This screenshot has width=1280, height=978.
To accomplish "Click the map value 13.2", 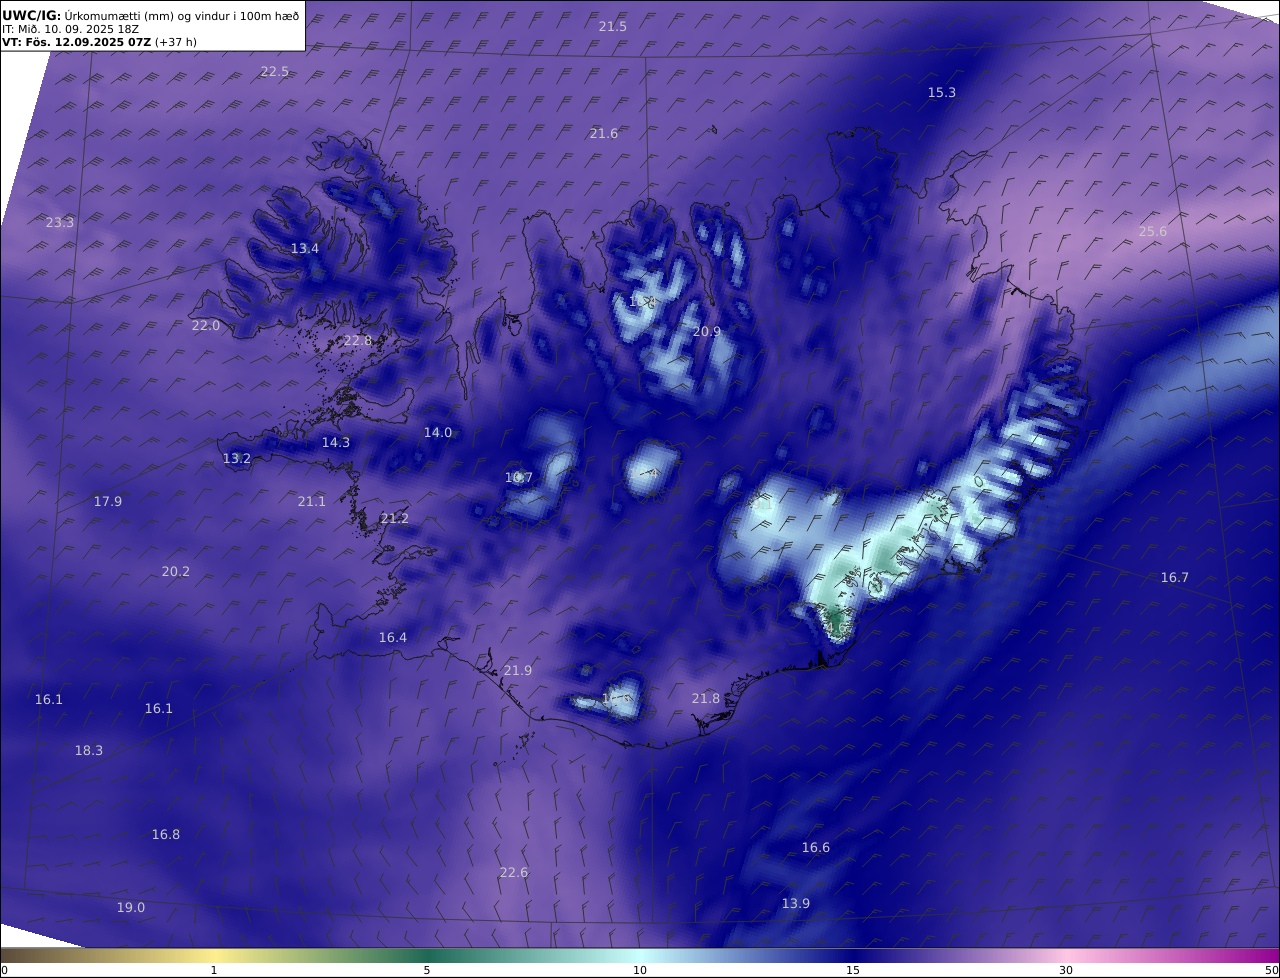I will 237,458.
